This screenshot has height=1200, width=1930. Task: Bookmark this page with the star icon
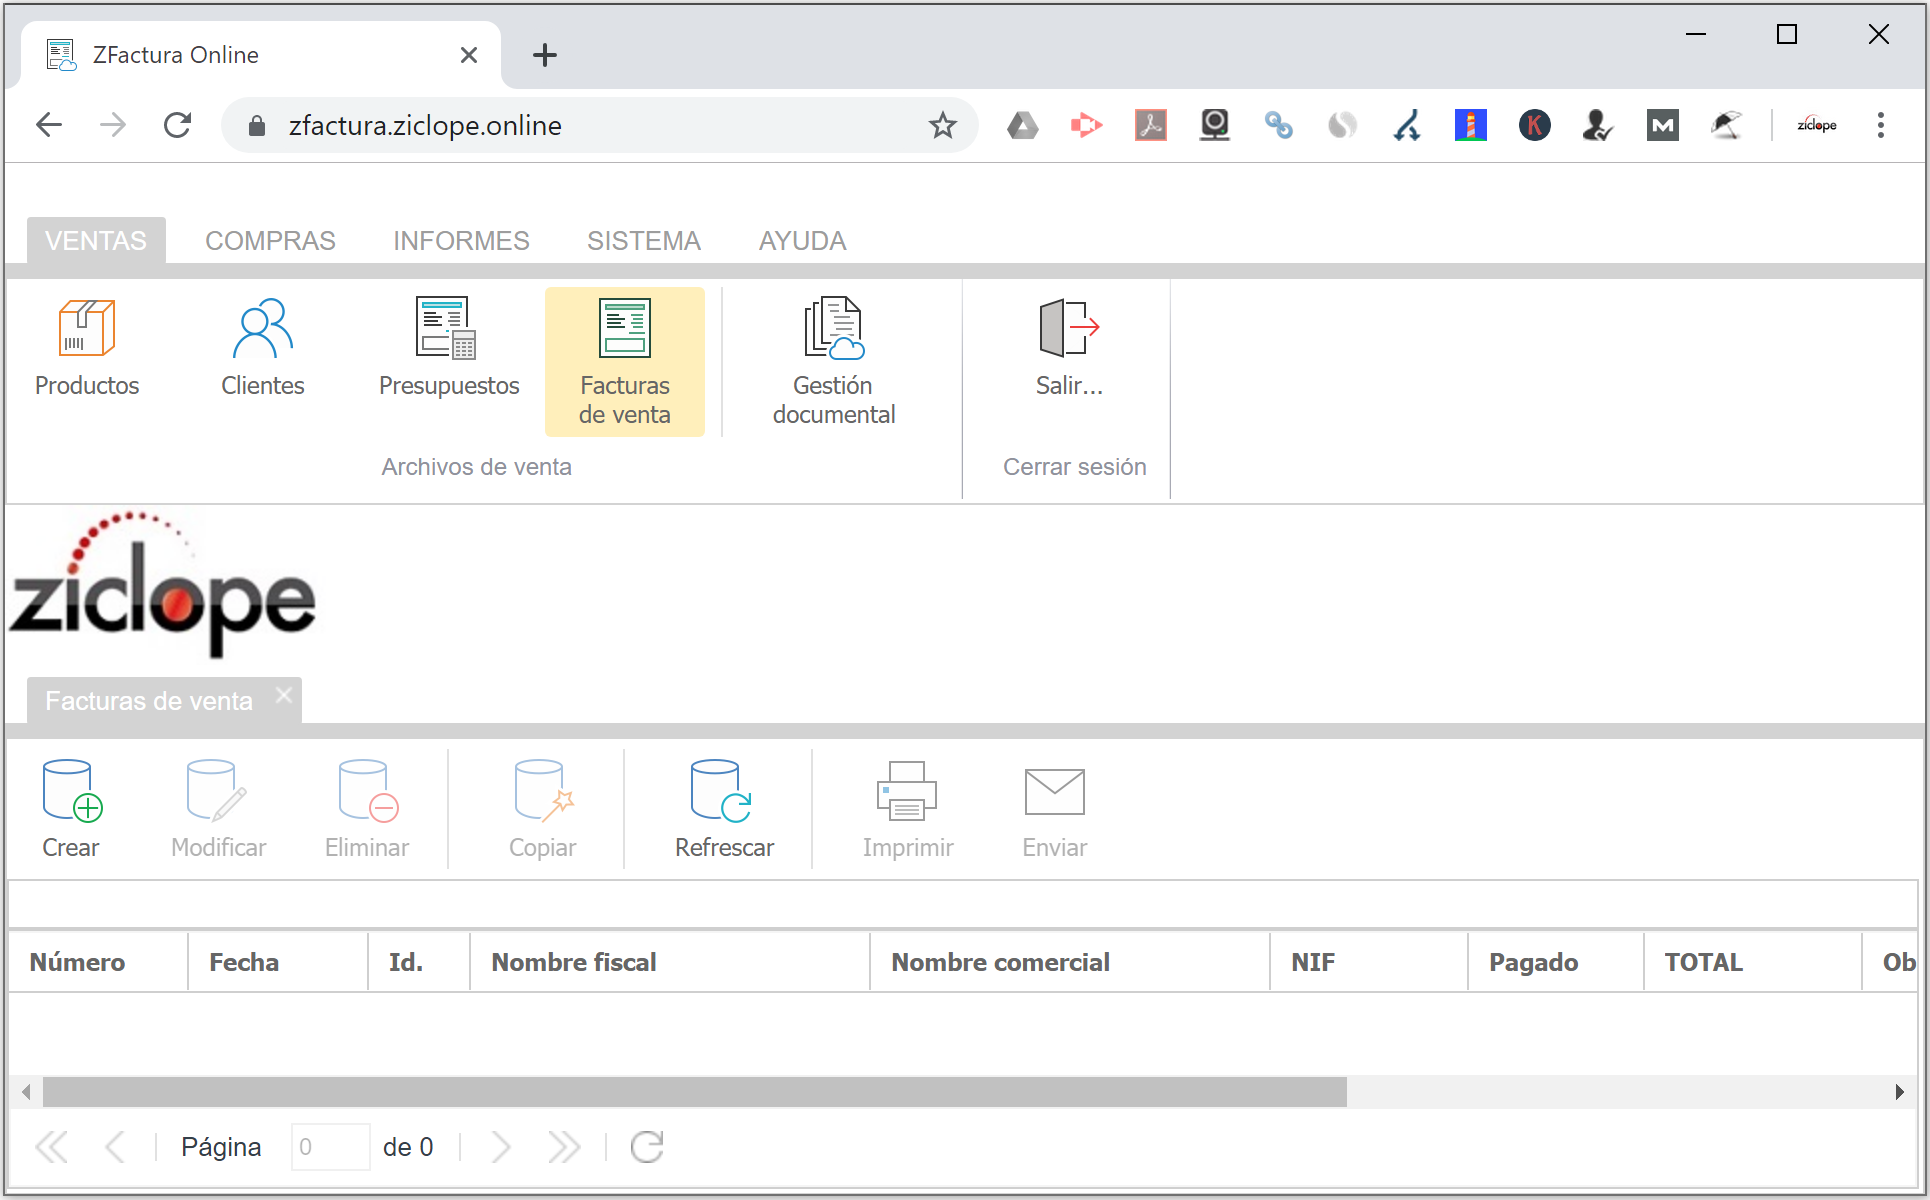pos(942,126)
